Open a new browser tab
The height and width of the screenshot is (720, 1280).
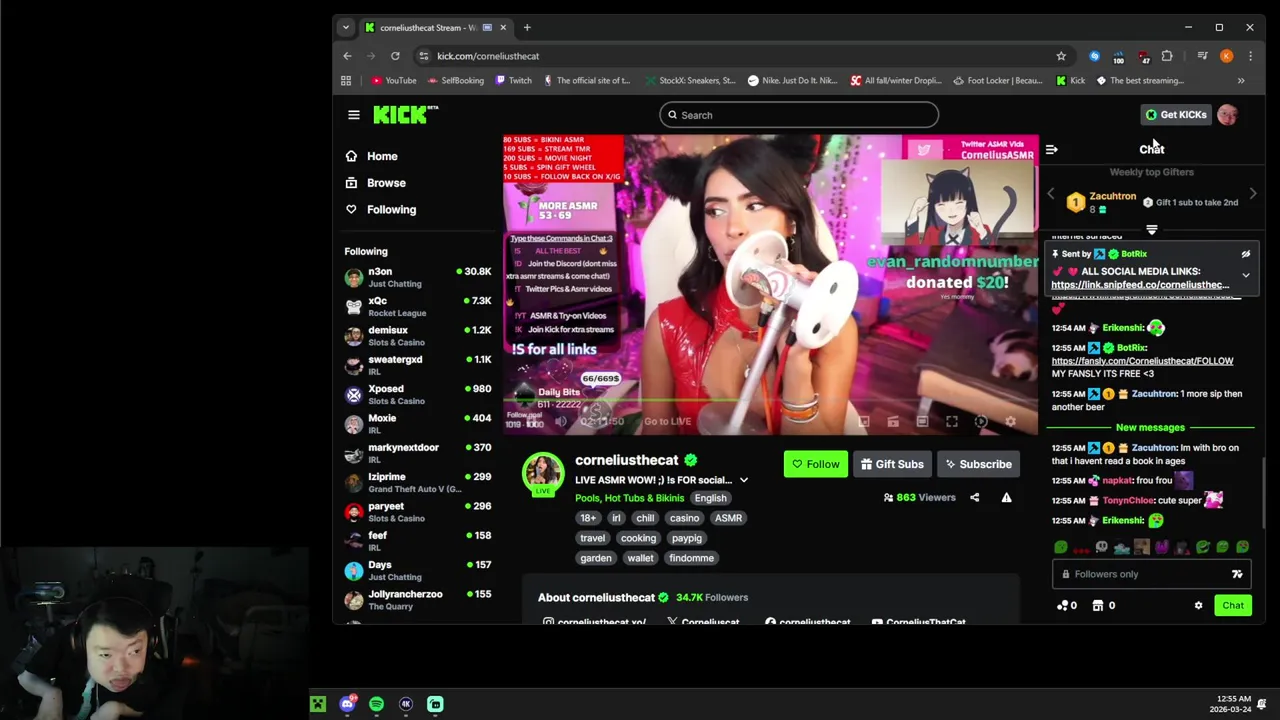tap(527, 27)
